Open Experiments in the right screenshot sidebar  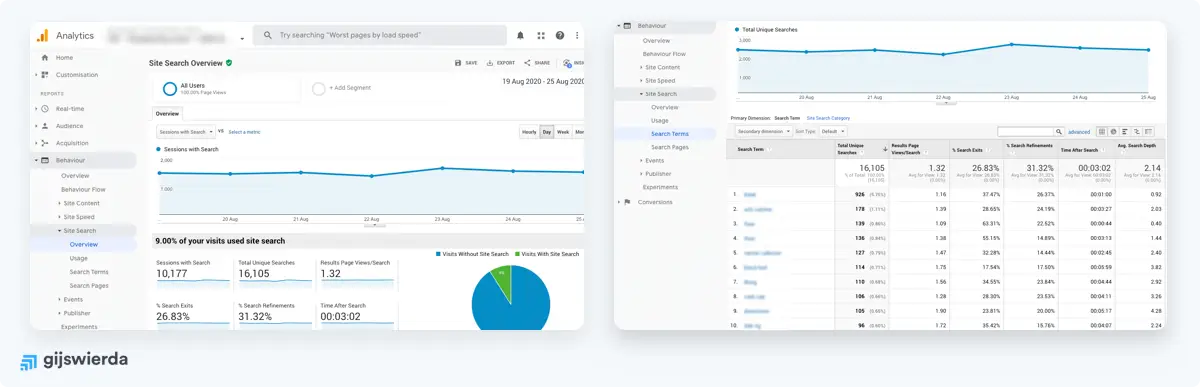tap(660, 187)
